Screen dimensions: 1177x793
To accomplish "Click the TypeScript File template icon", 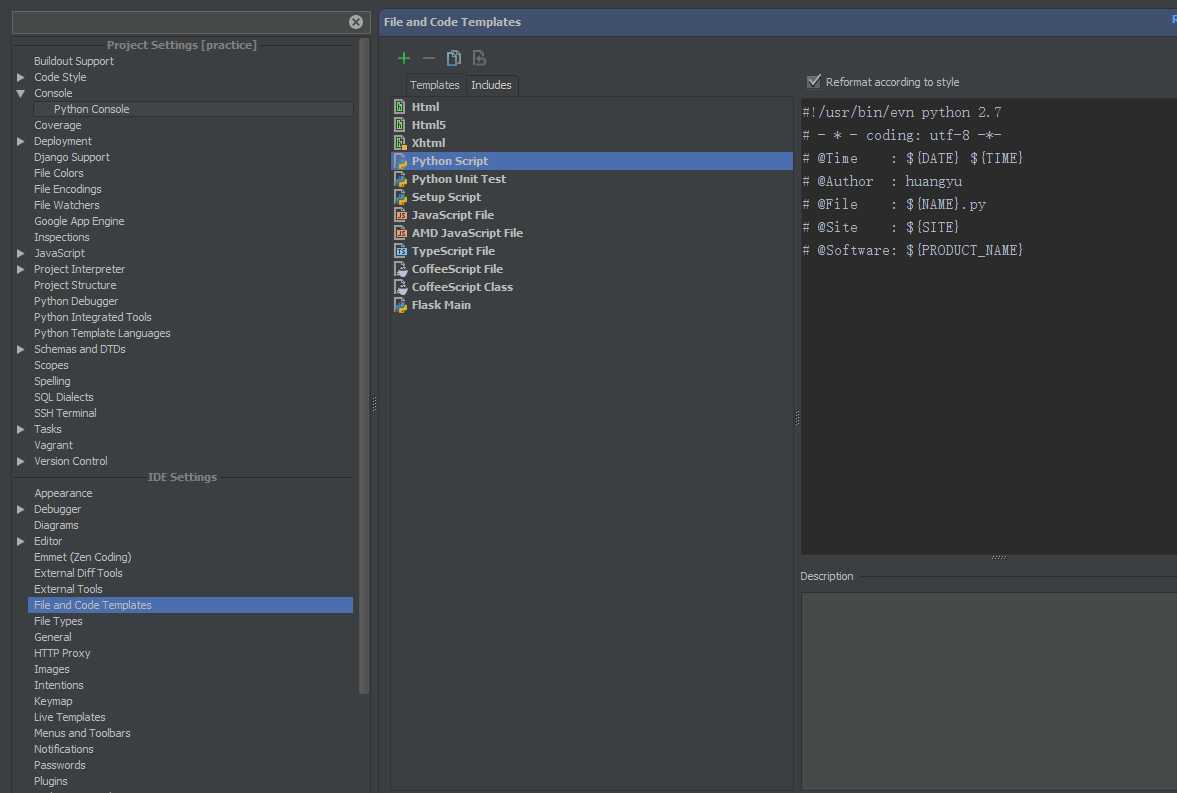I will pyautogui.click(x=400, y=251).
